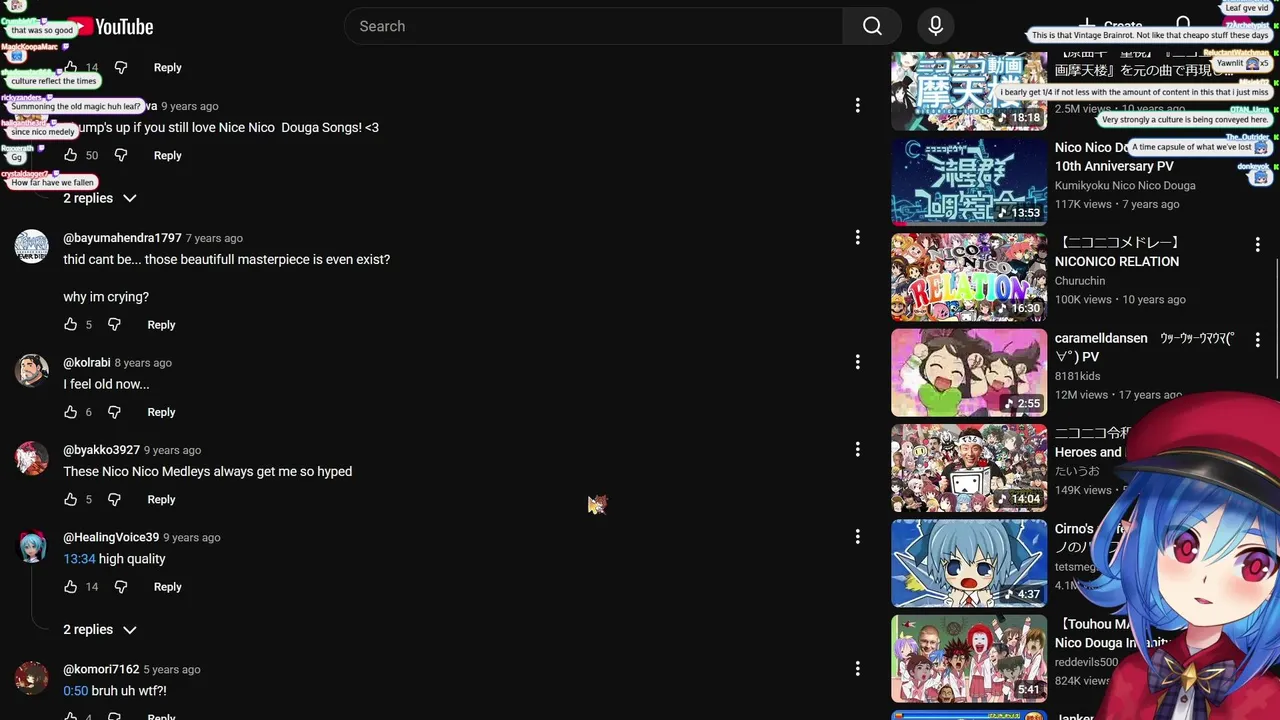Like the top comment with 14 likes
The image size is (1280, 720).
70,67
